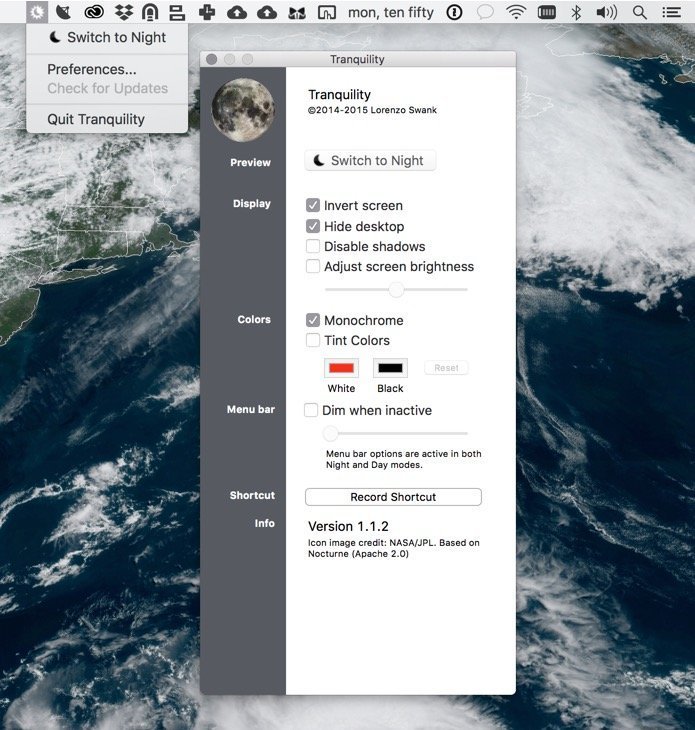Click the second cloud upload icon
This screenshot has width=695, height=730.
click(267, 13)
